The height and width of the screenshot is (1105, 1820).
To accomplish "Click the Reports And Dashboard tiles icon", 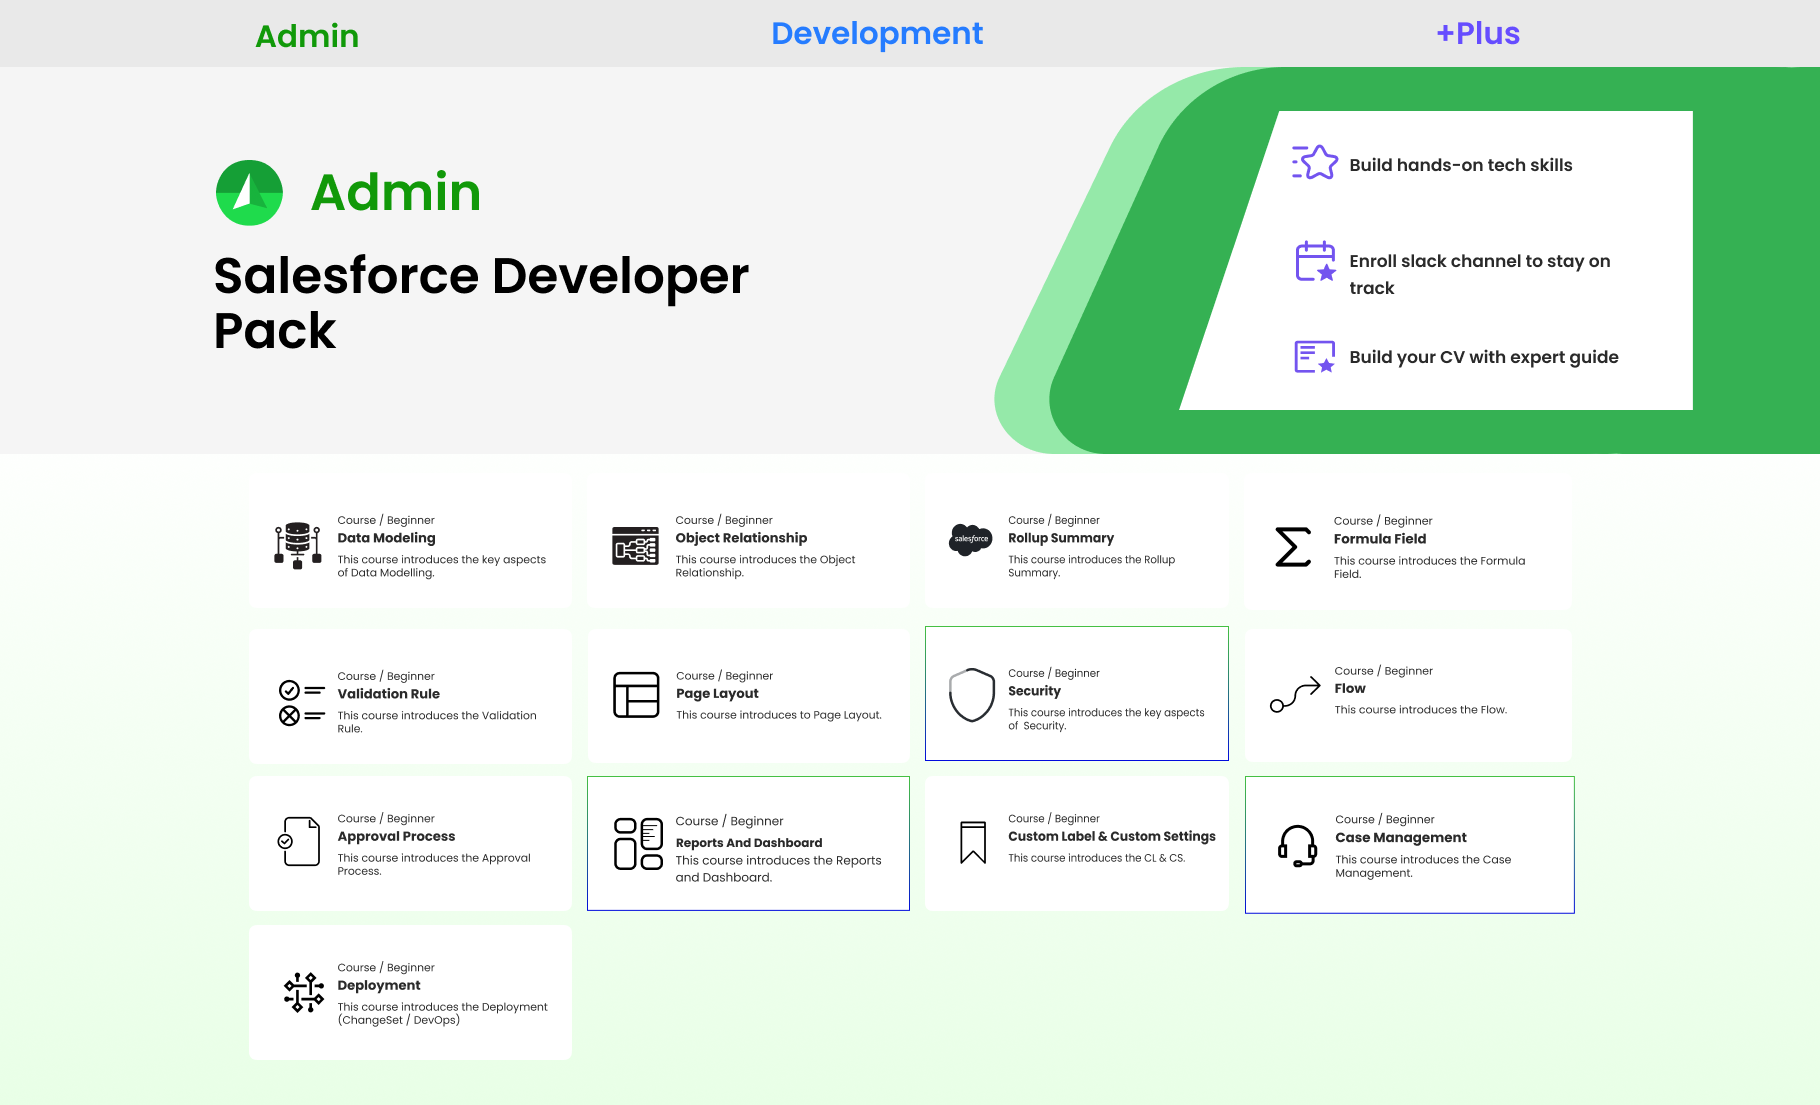I will coord(638,844).
